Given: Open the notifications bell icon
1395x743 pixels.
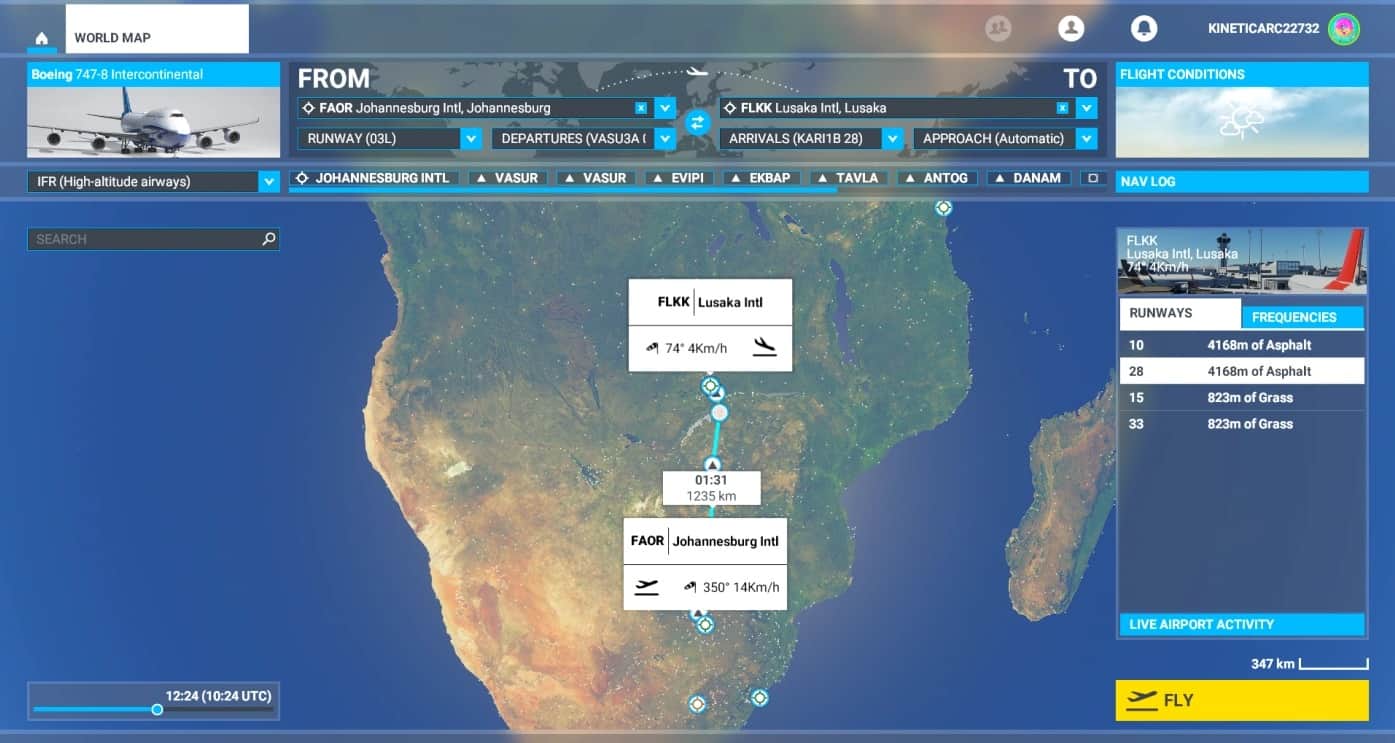Looking at the screenshot, I should coord(1143,29).
